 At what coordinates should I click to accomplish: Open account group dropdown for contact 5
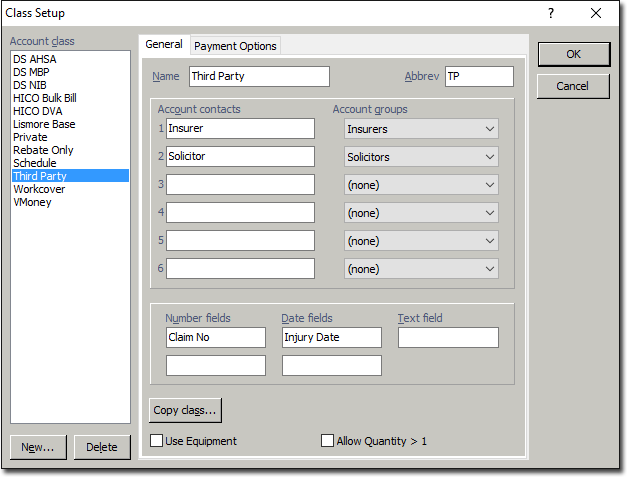421,241
